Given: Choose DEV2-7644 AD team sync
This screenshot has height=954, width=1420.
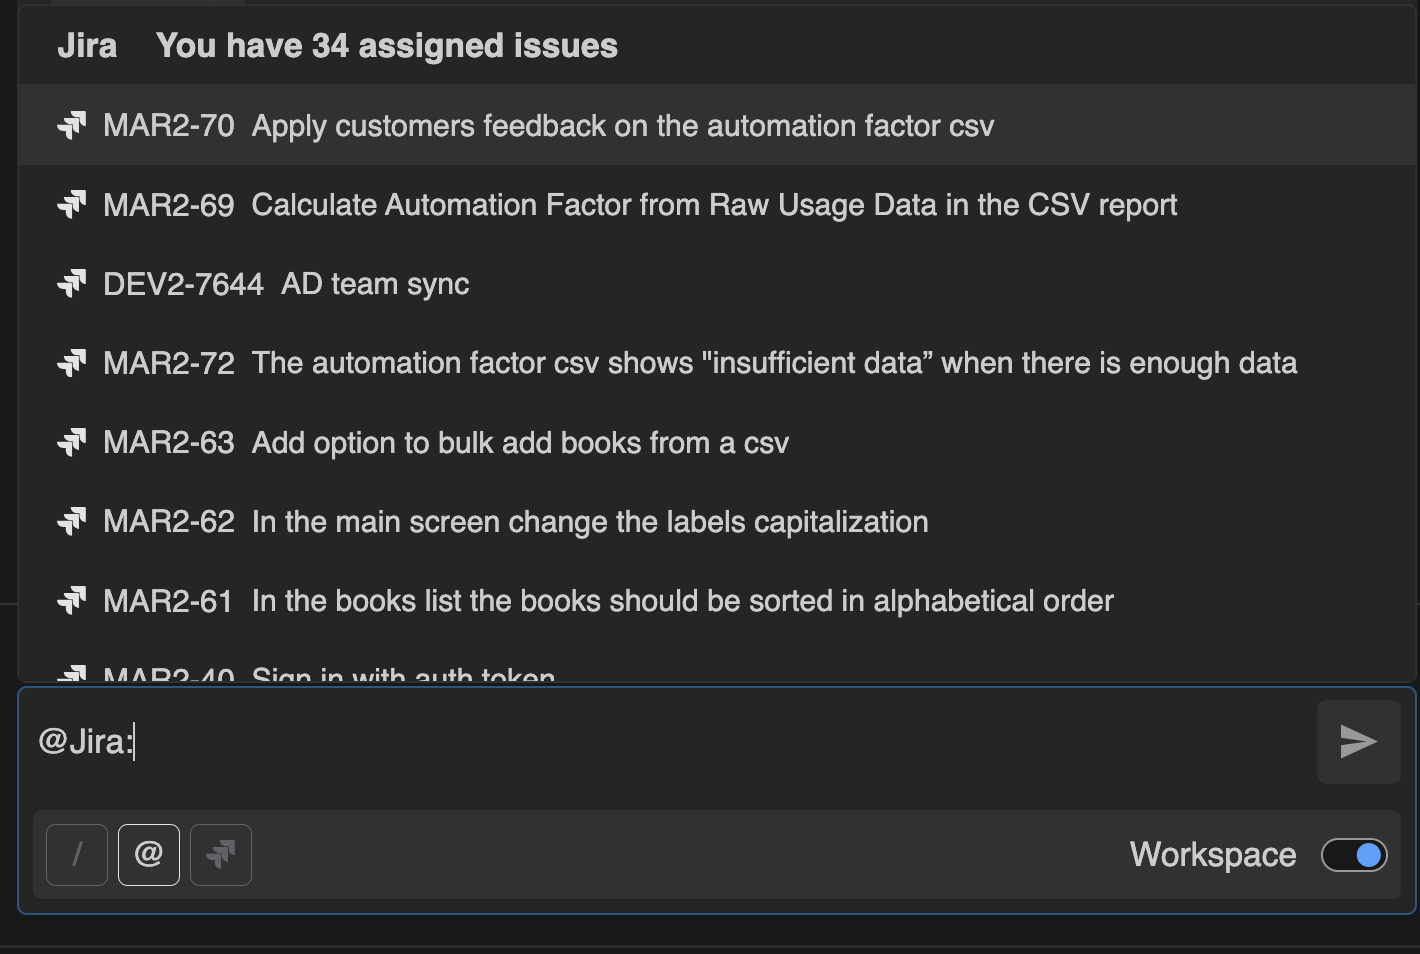Looking at the screenshot, I should click(x=375, y=284).
